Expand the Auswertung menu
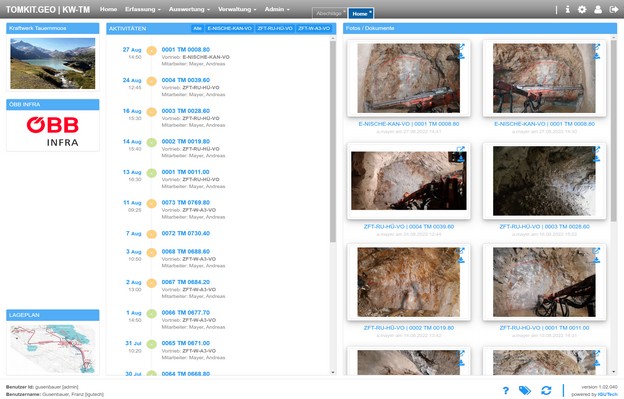Screen dimensions: 624x399 (x=189, y=9)
